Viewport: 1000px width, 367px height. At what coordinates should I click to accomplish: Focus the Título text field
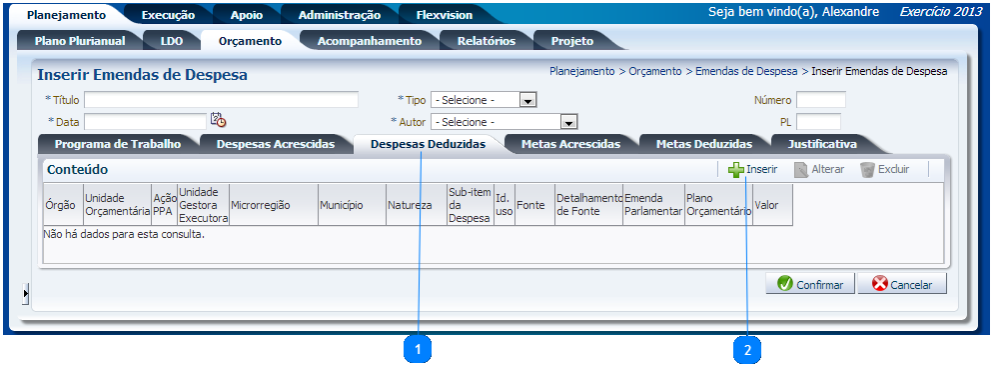pyautogui.click(x=221, y=100)
